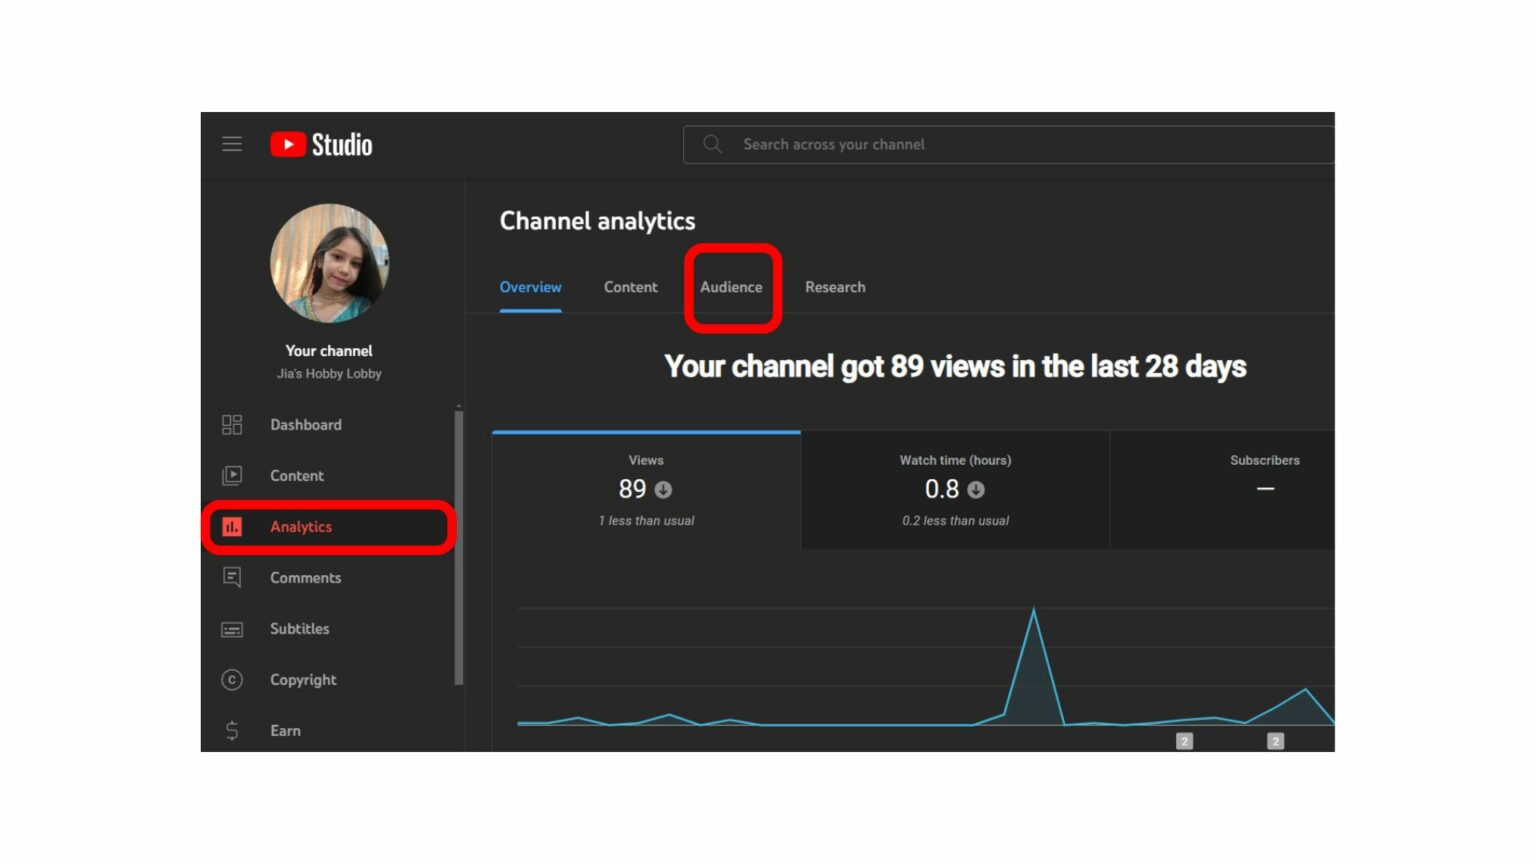The height and width of the screenshot is (864, 1536).
Task: Open the hamburger menu
Action: [x=232, y=144]
